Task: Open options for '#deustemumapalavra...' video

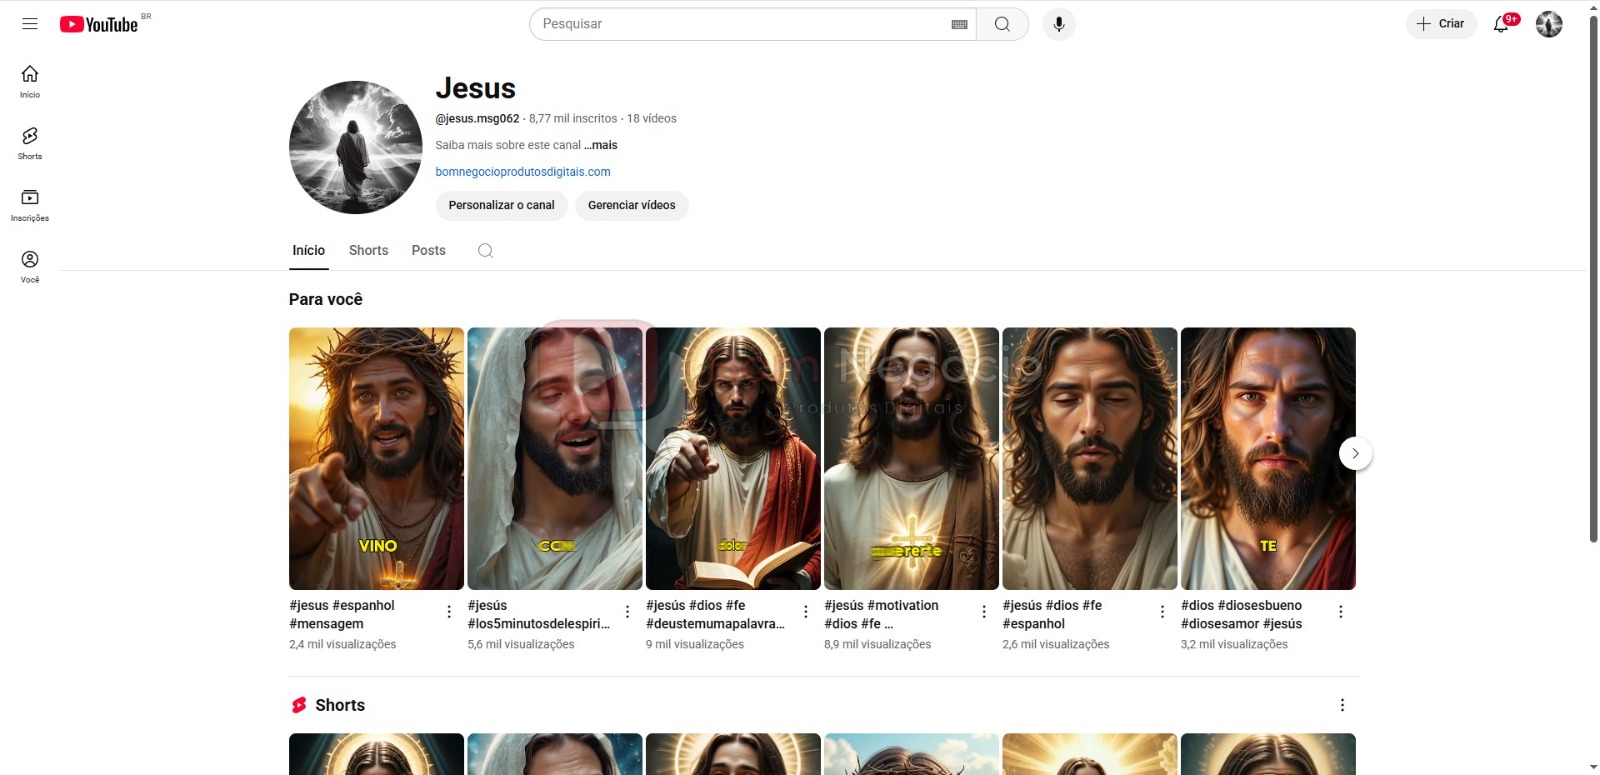Action: [x=806, y=611]
